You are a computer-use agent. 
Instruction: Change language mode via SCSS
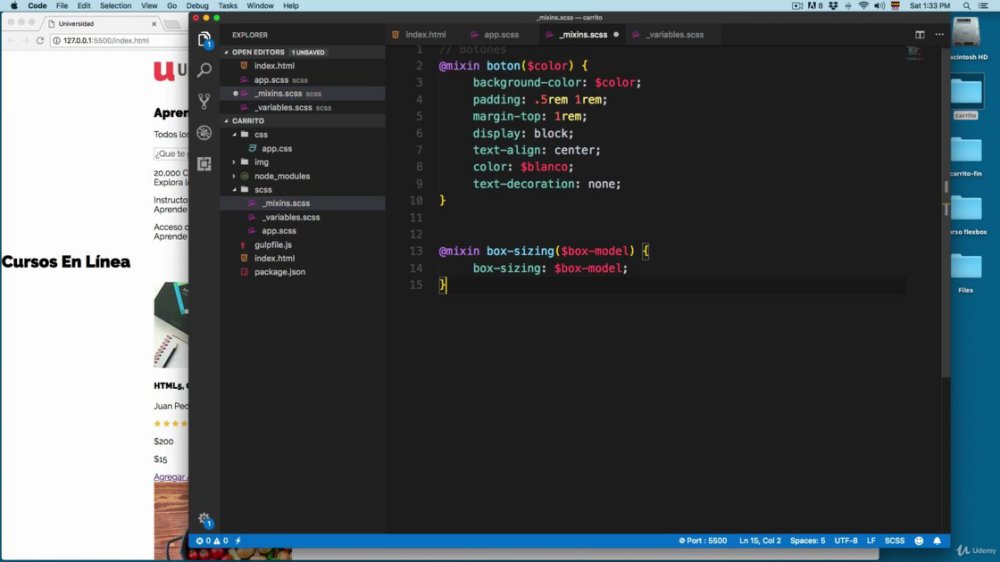coord(894,541)
